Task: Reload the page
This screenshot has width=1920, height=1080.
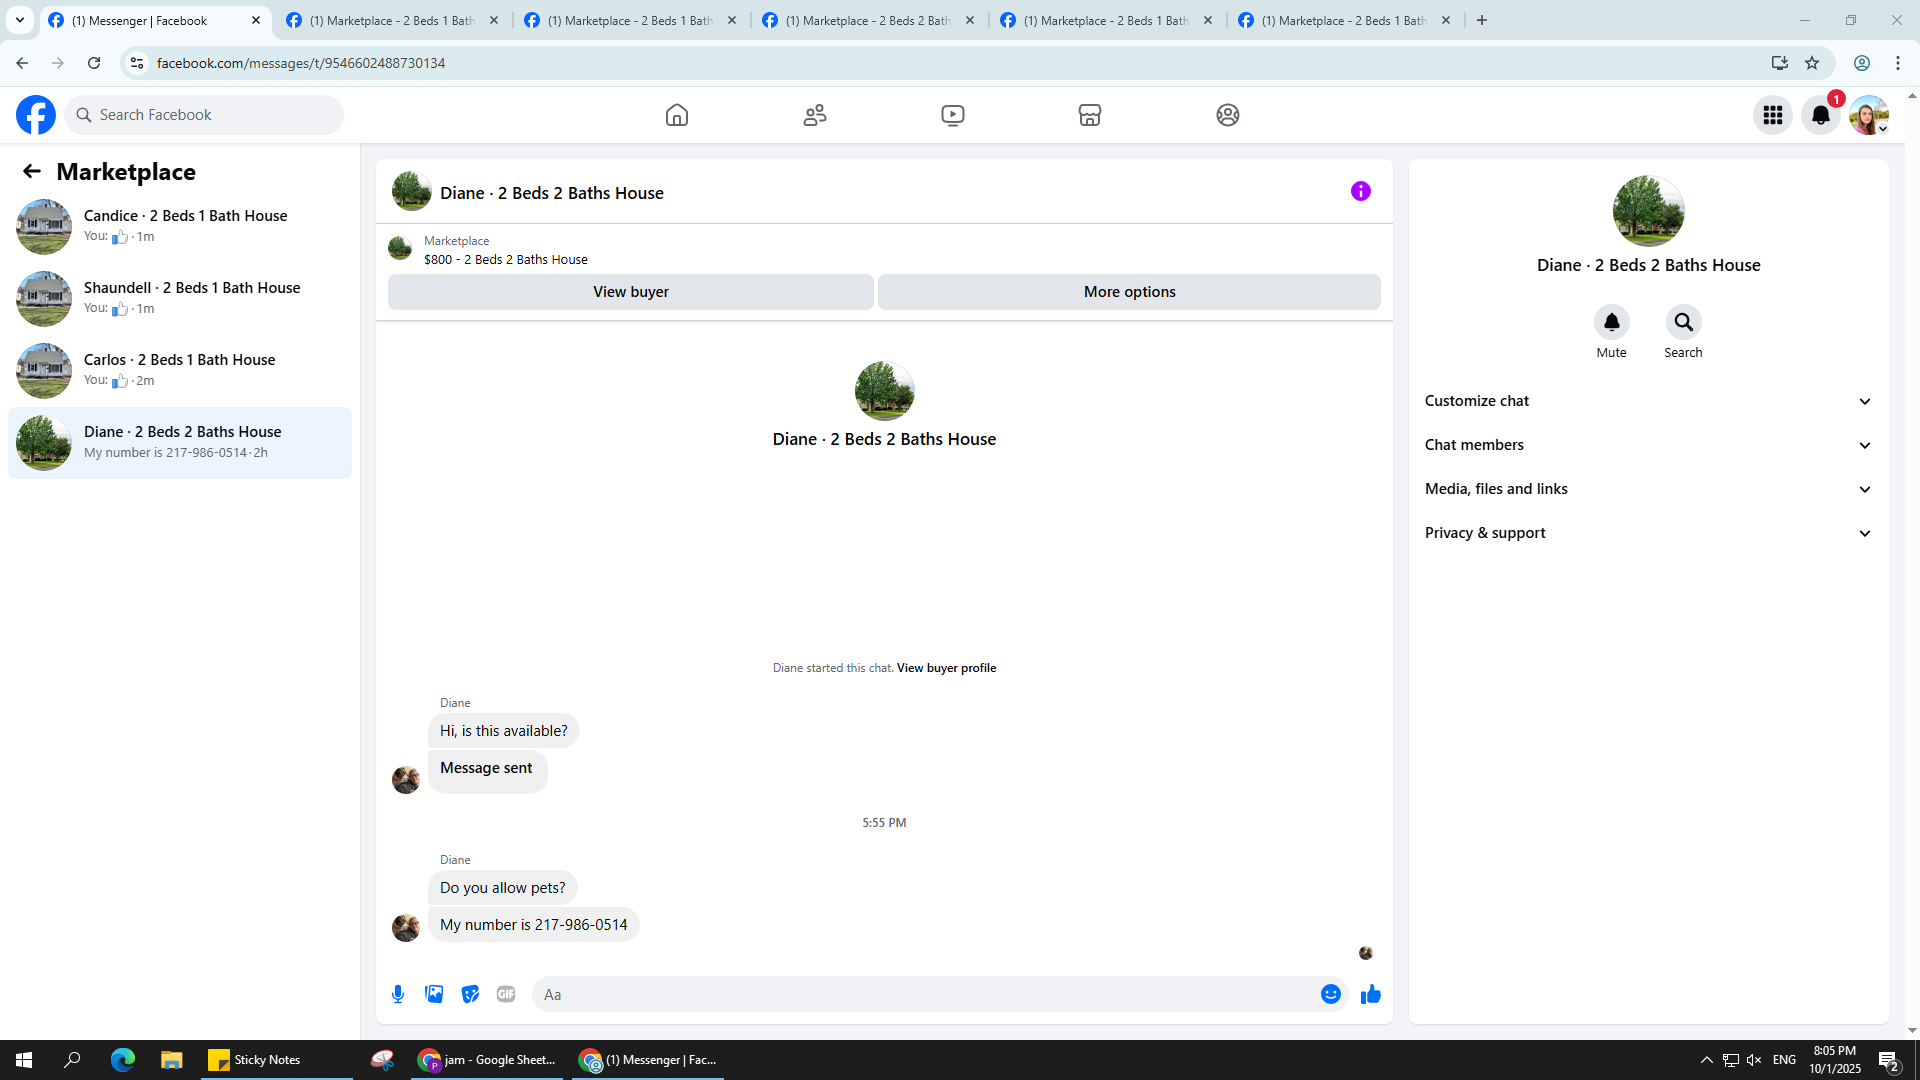Action: coord(94,63)
